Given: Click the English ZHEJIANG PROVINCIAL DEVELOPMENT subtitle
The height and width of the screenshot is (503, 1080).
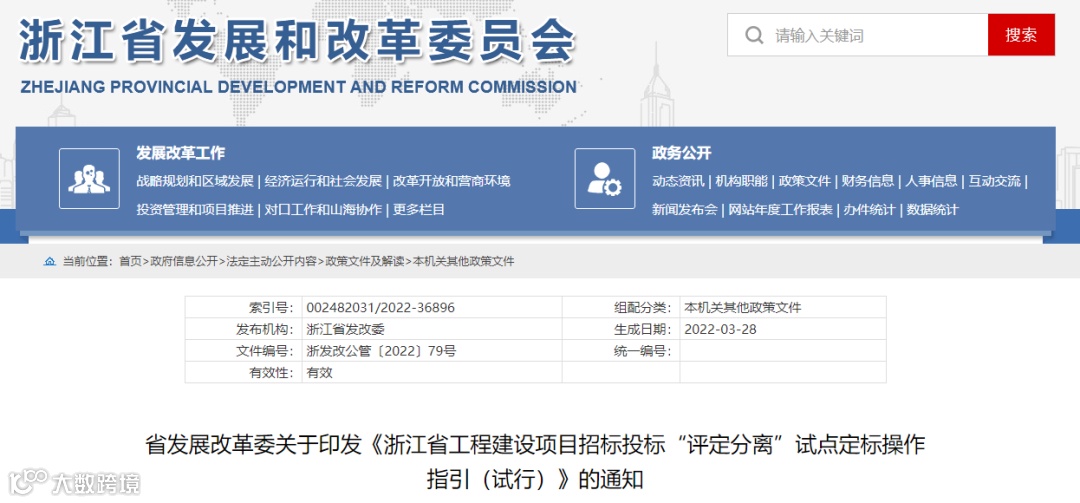Looking at the screenshot, I should (298, 88).
